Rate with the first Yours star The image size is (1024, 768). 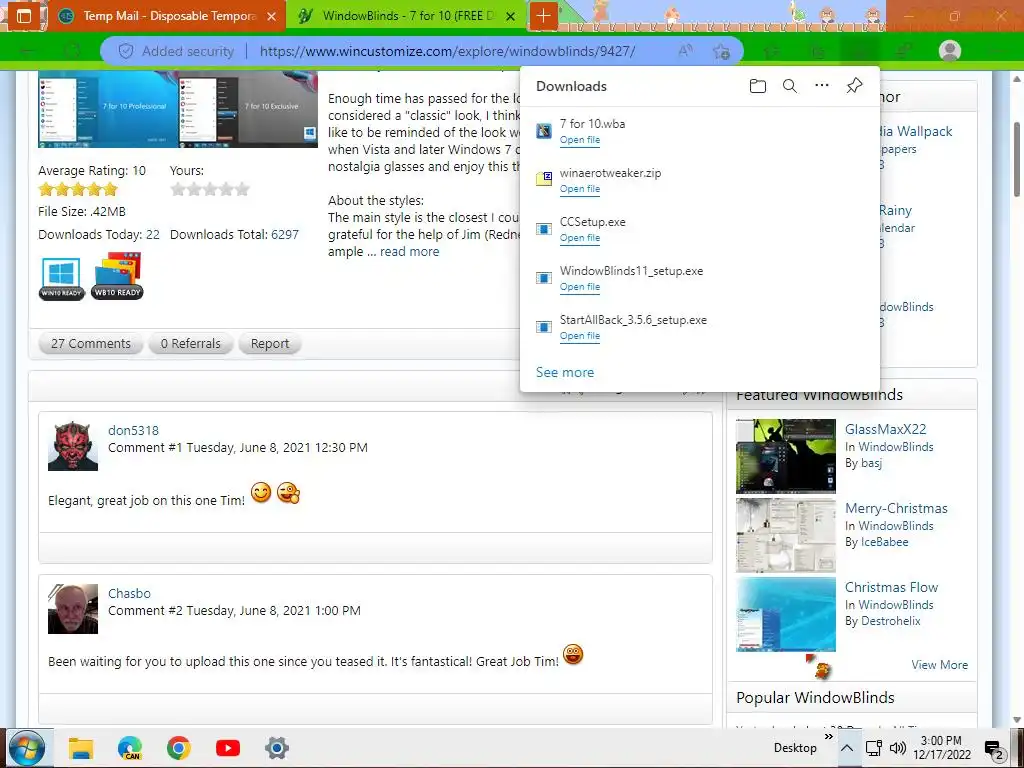click(x=178, y=189)
